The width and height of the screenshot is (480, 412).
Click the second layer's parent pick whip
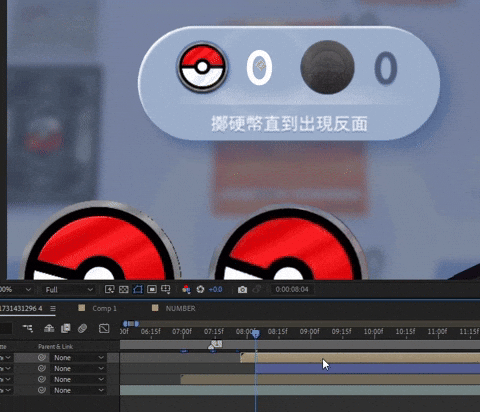tap(42, 369)
